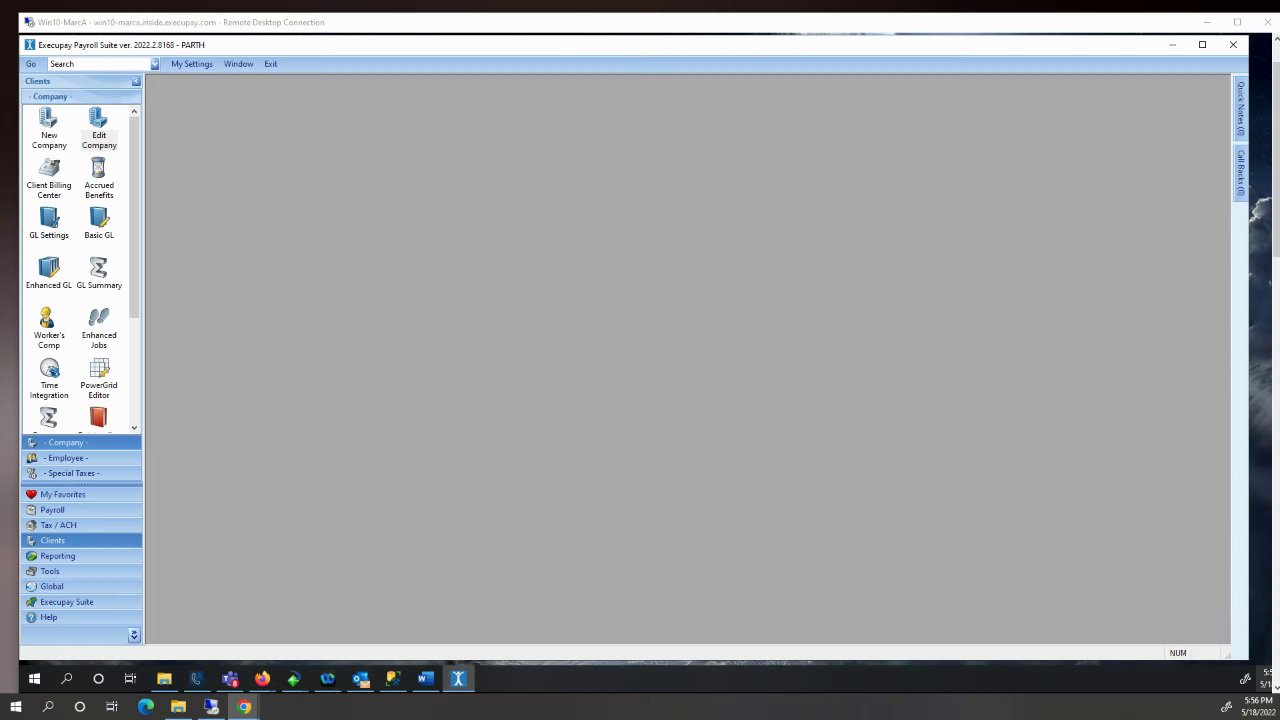Click the Company header above icon list

coord(81,96)
